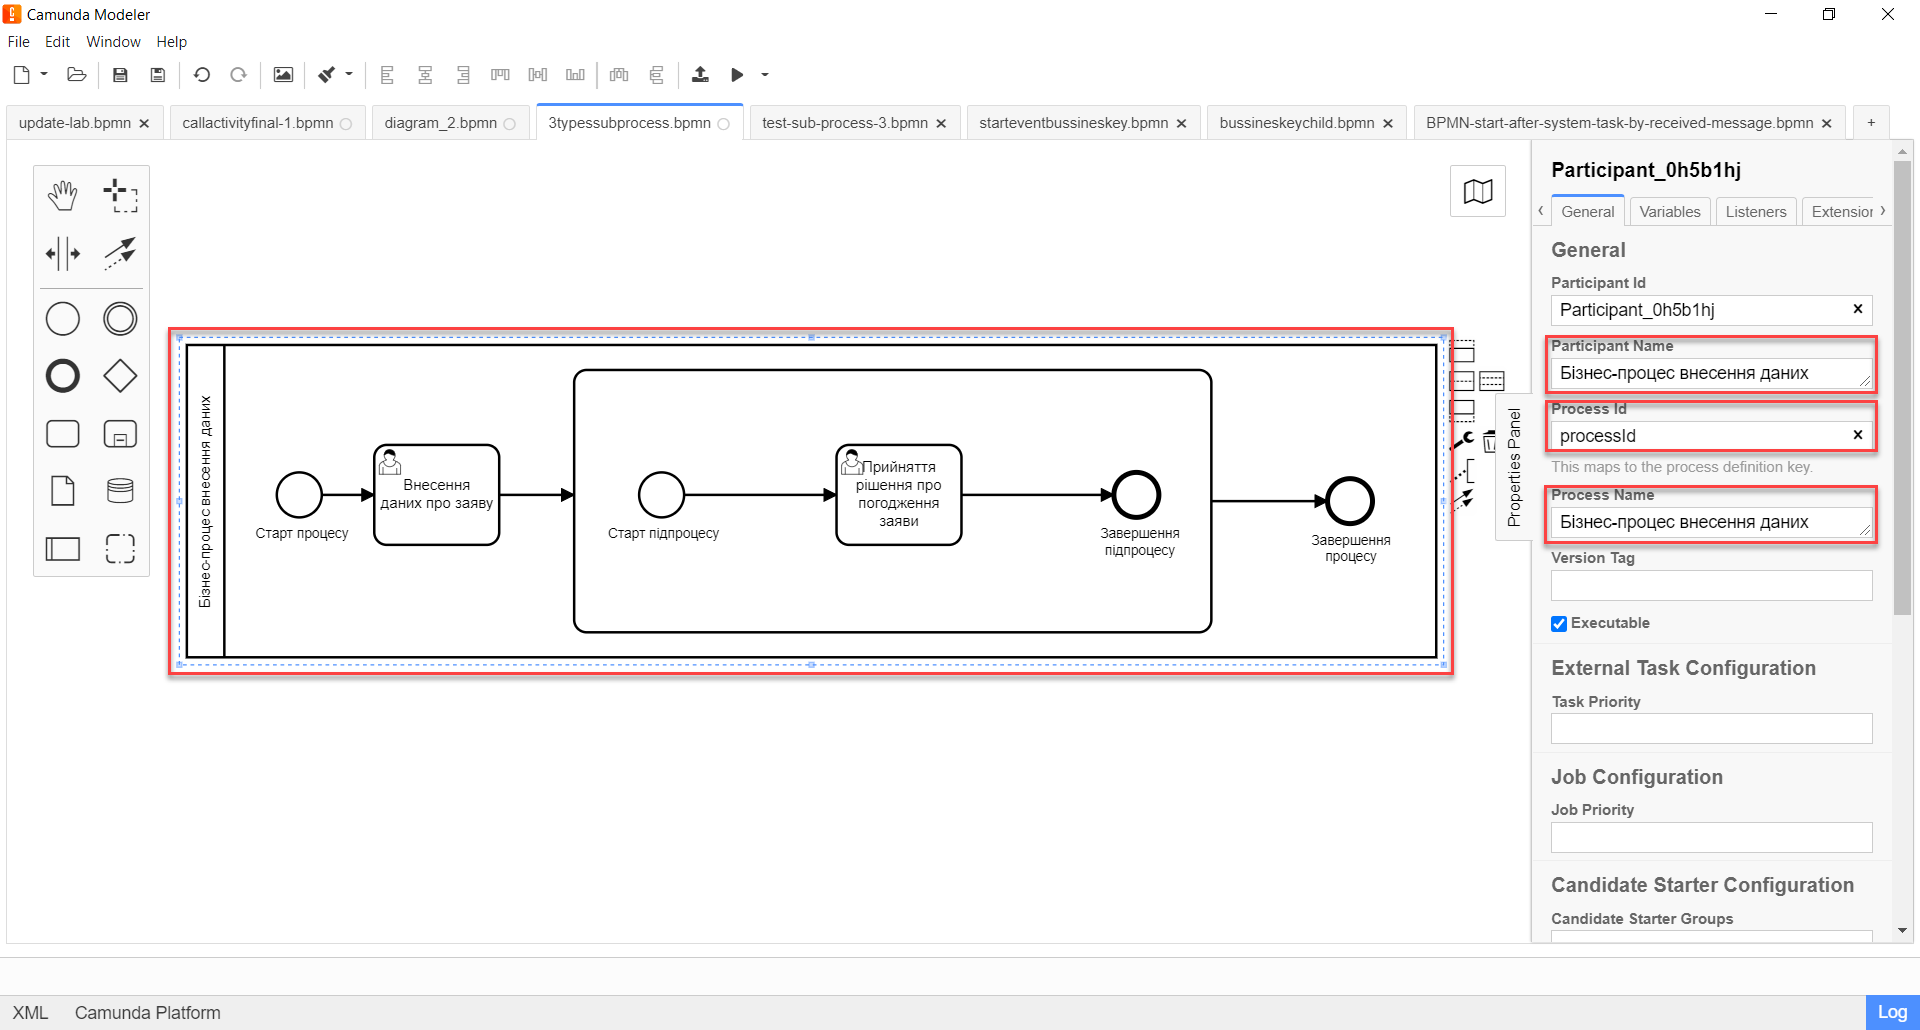
Task: Switch to test-sub-process-3.bpmn tab
Action: 844,123
